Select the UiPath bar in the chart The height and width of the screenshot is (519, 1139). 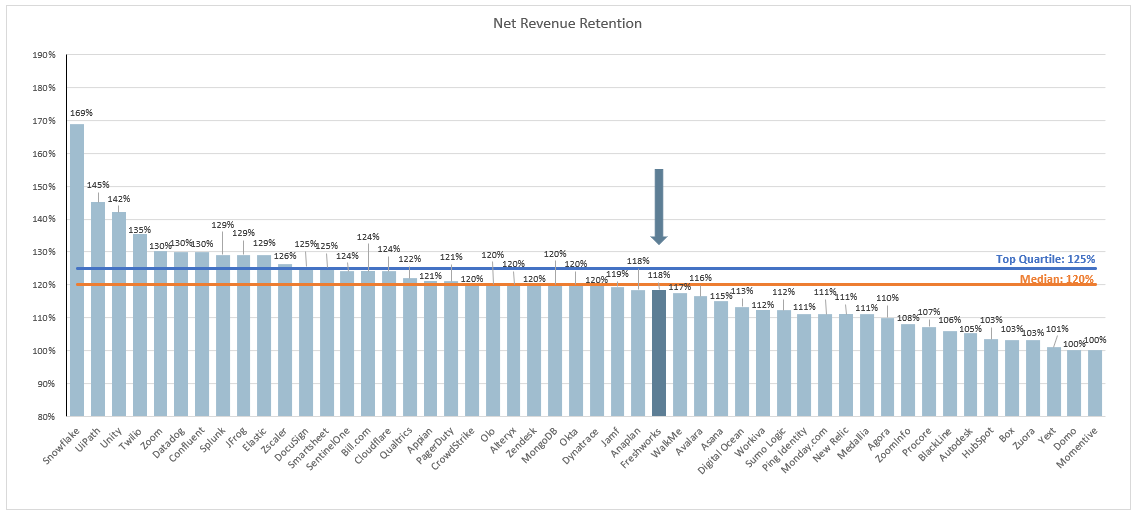(97, 309)
